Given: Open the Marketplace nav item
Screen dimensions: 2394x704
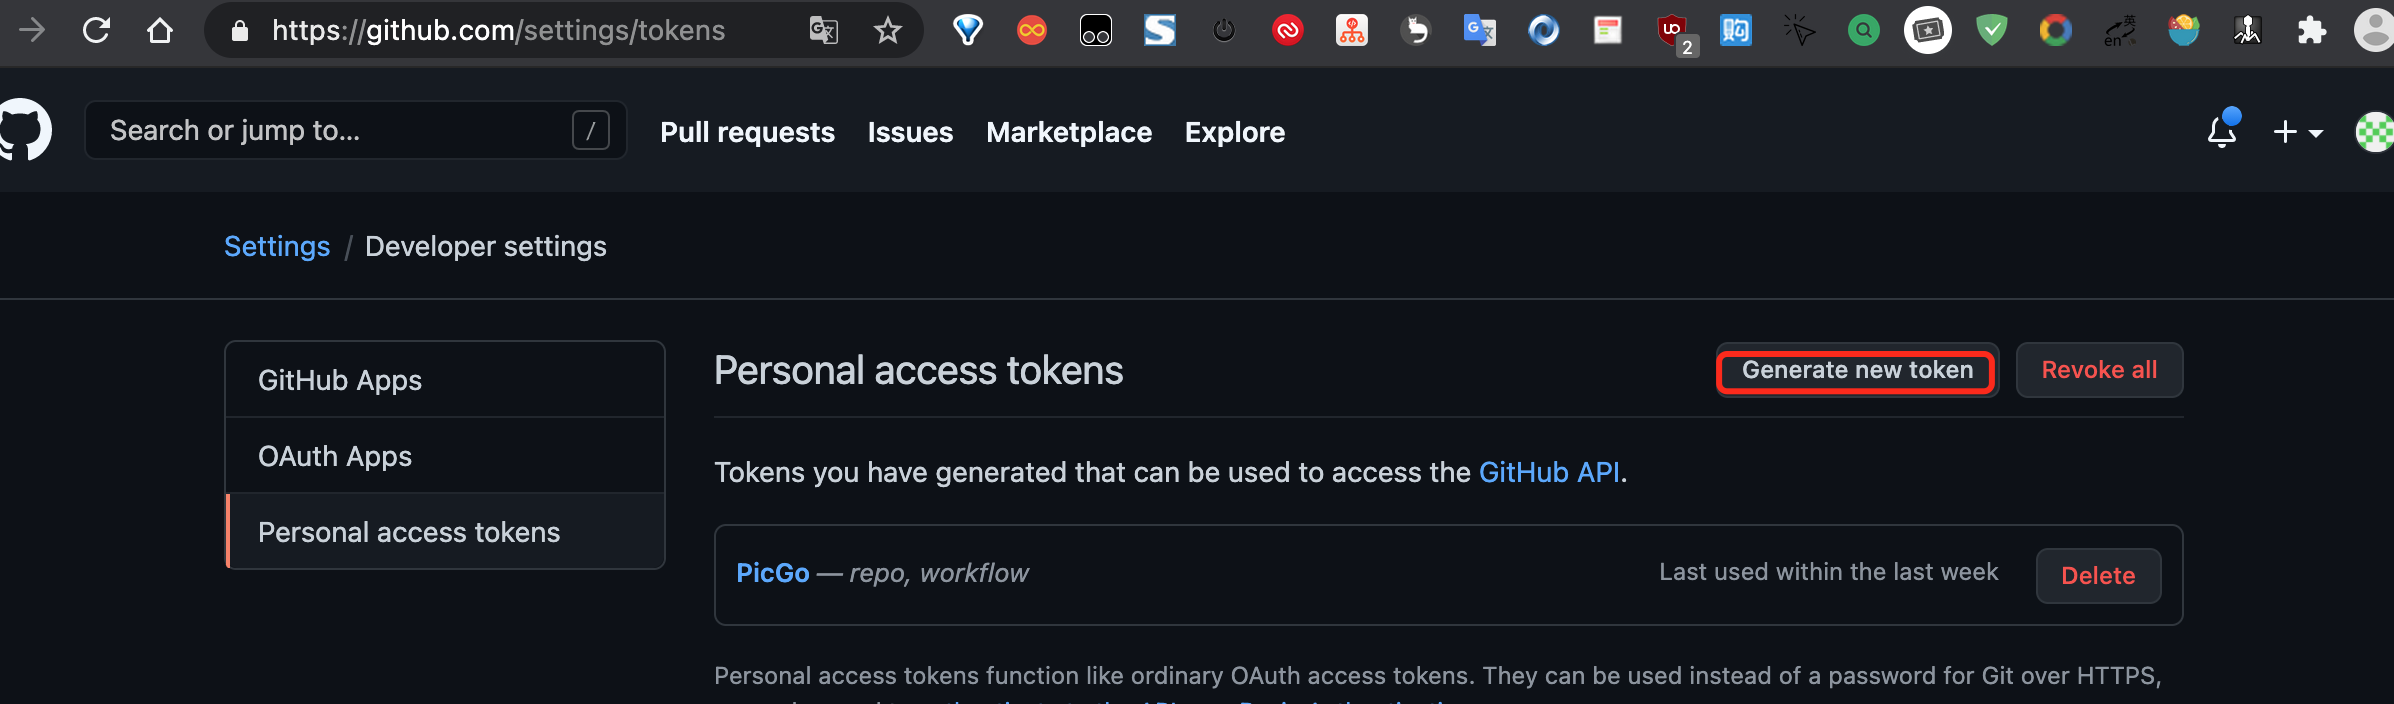Looking at the screenshot, I should 1069,132.
